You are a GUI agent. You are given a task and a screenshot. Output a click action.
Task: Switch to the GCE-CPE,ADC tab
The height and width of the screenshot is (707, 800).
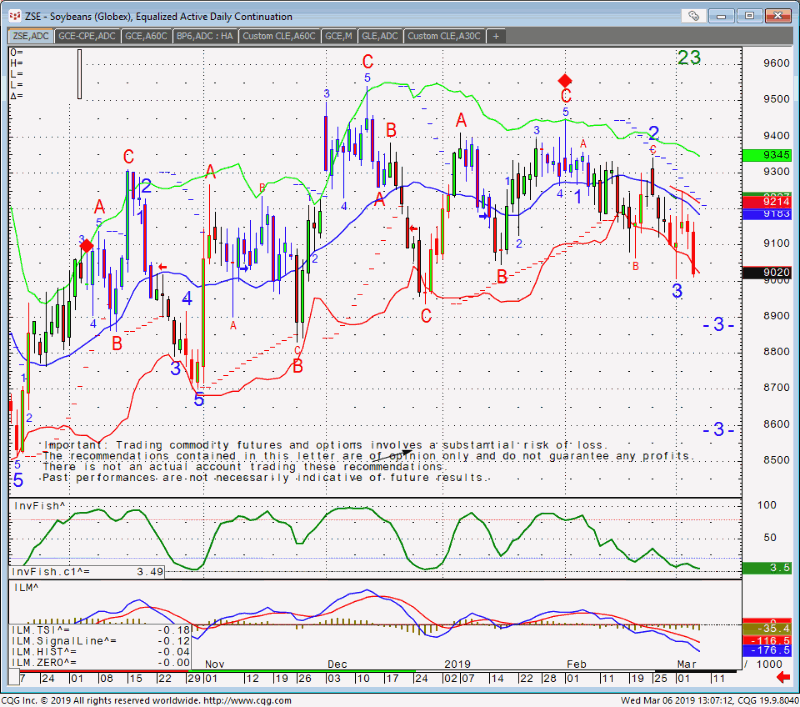(x=87, y=36)
